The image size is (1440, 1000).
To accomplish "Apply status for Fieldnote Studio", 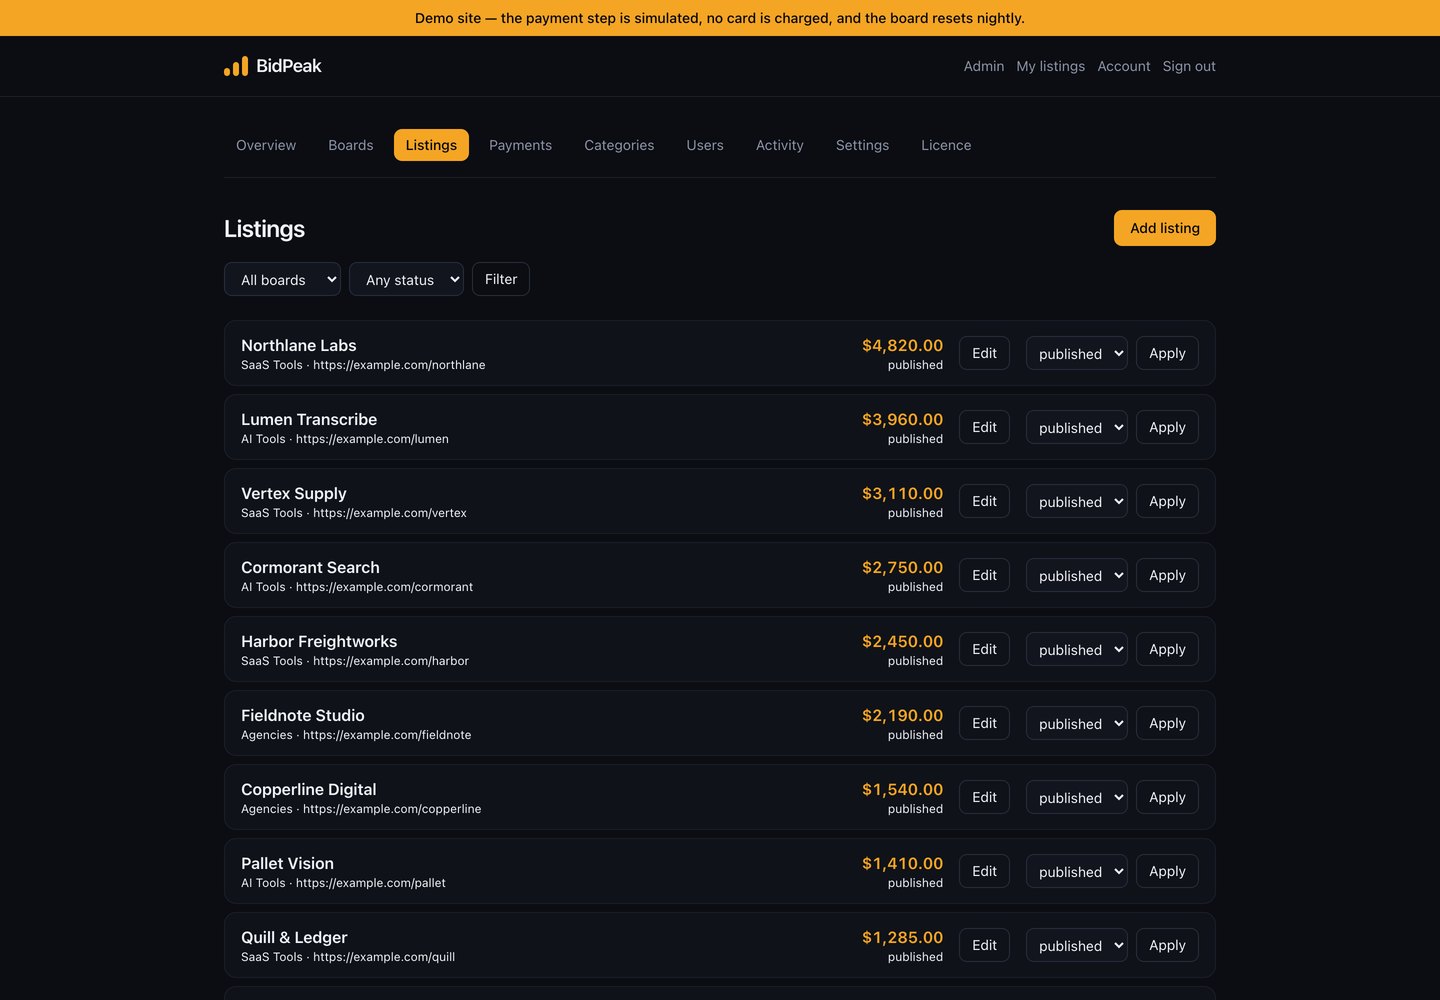I will coord(1167,723).
